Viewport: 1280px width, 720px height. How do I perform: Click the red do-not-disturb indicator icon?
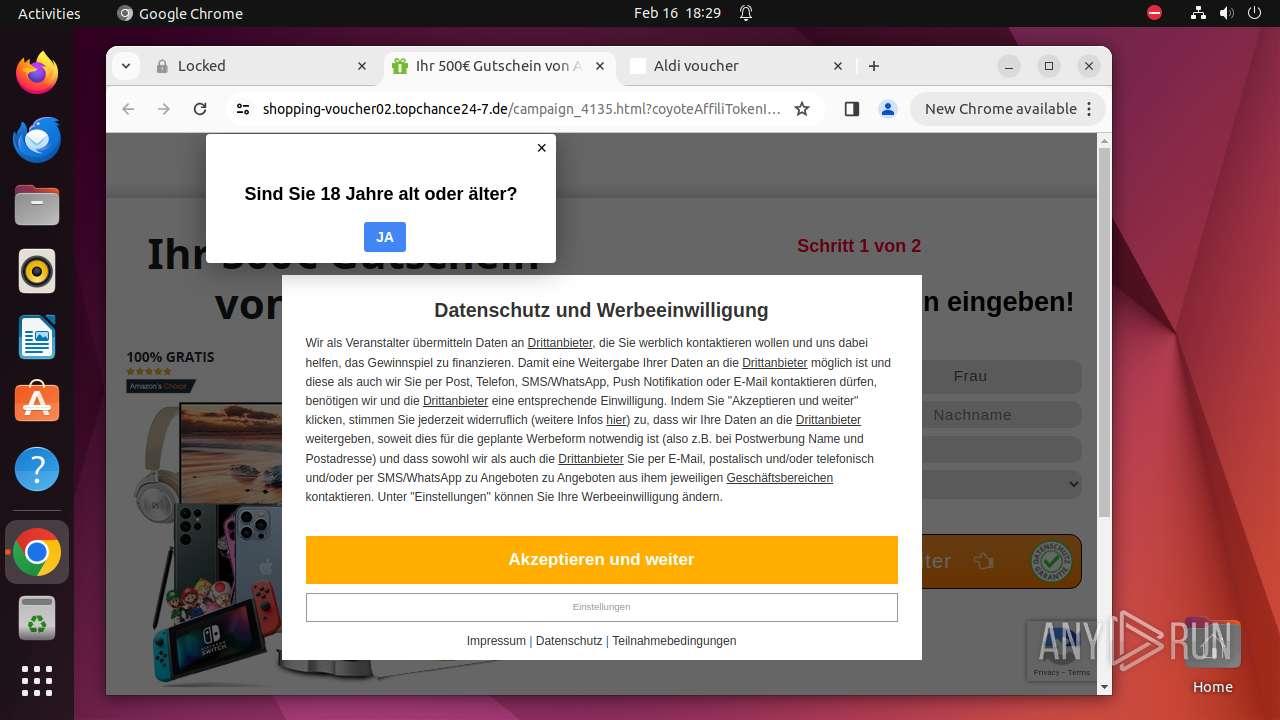[1155, 13]
